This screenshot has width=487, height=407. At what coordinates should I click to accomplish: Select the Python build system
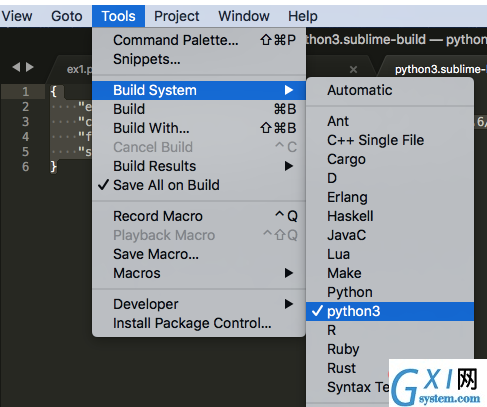tap(390, 292)
